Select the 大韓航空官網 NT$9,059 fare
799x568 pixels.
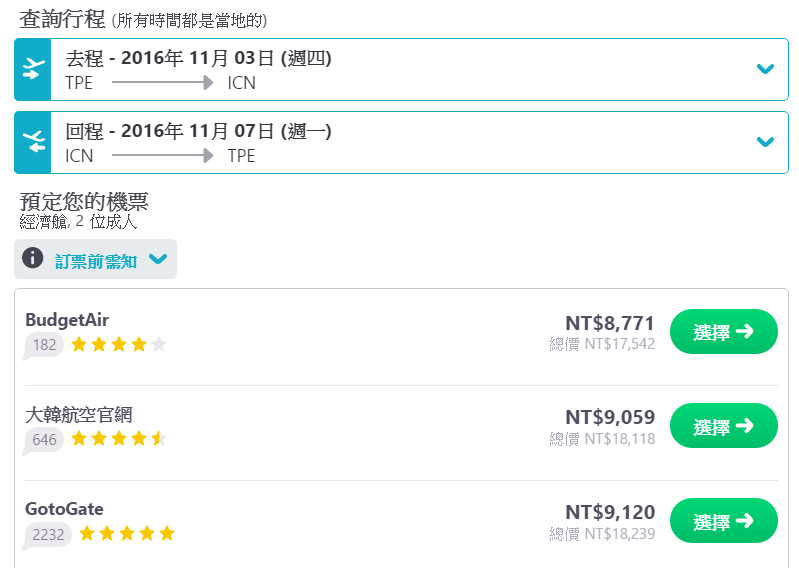click(724, 426)
